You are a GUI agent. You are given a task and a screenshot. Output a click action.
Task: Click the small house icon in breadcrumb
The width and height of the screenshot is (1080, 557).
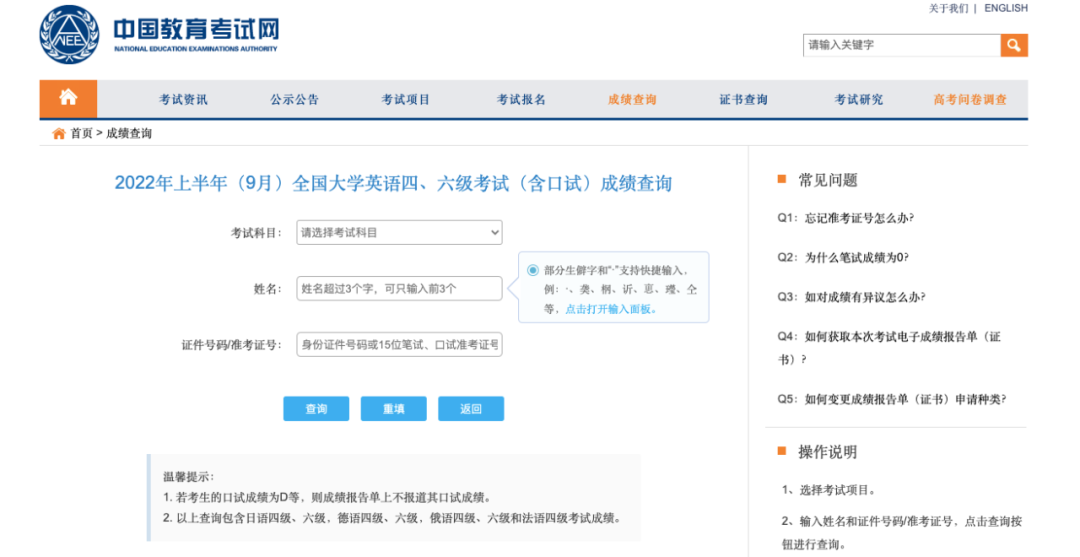(x=59, y=134)
